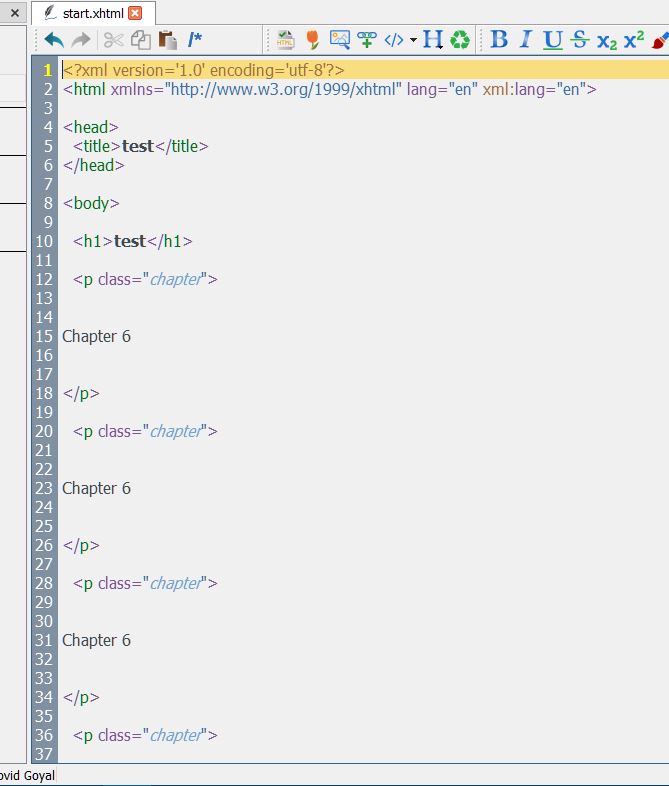Click line number 1 in the gutter
Image resolution: width=669 pixels, height=786 pixels.
(x=48, y=70)
